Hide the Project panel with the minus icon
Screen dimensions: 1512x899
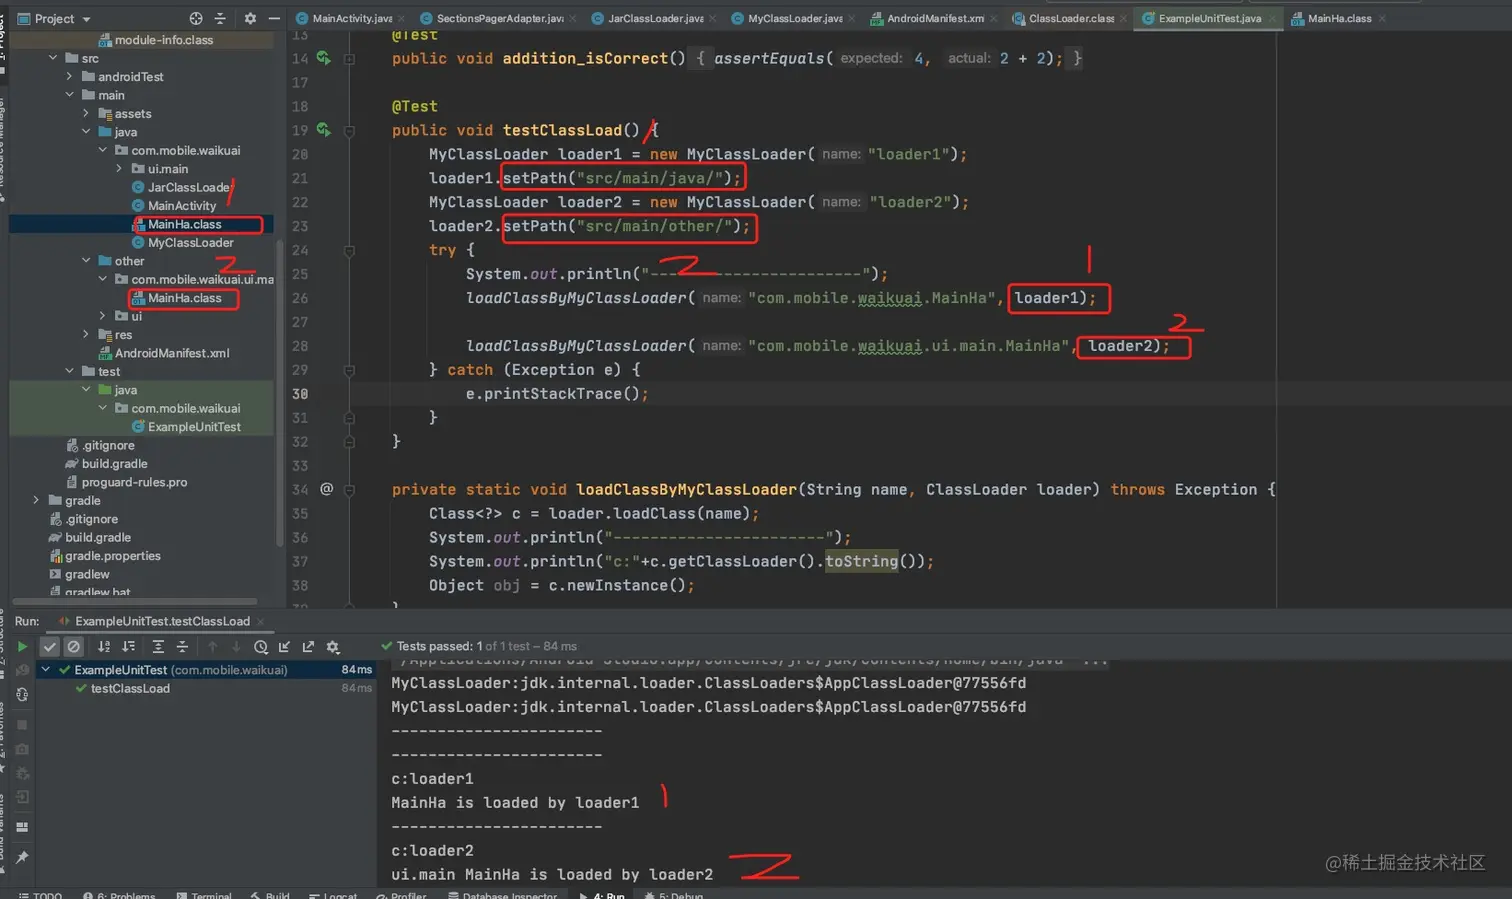(274, 19)
